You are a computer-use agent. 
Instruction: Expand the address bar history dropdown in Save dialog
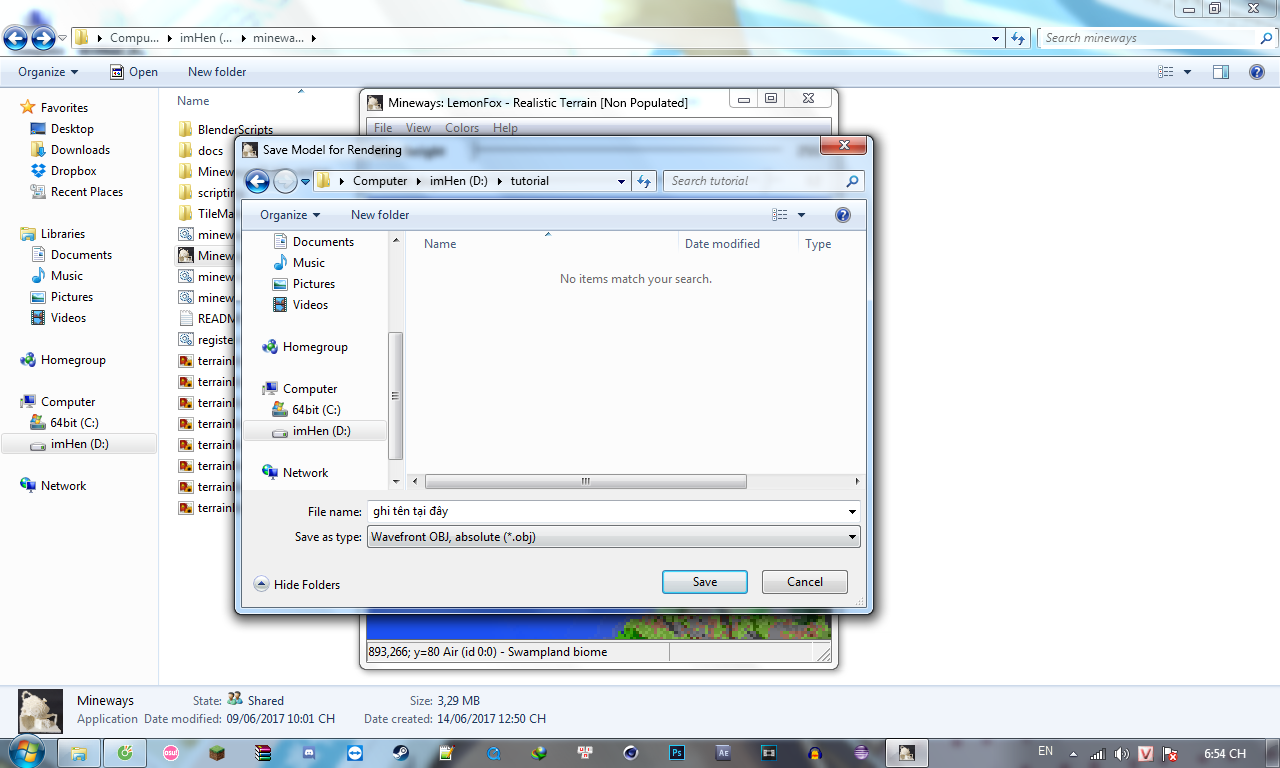621,181
